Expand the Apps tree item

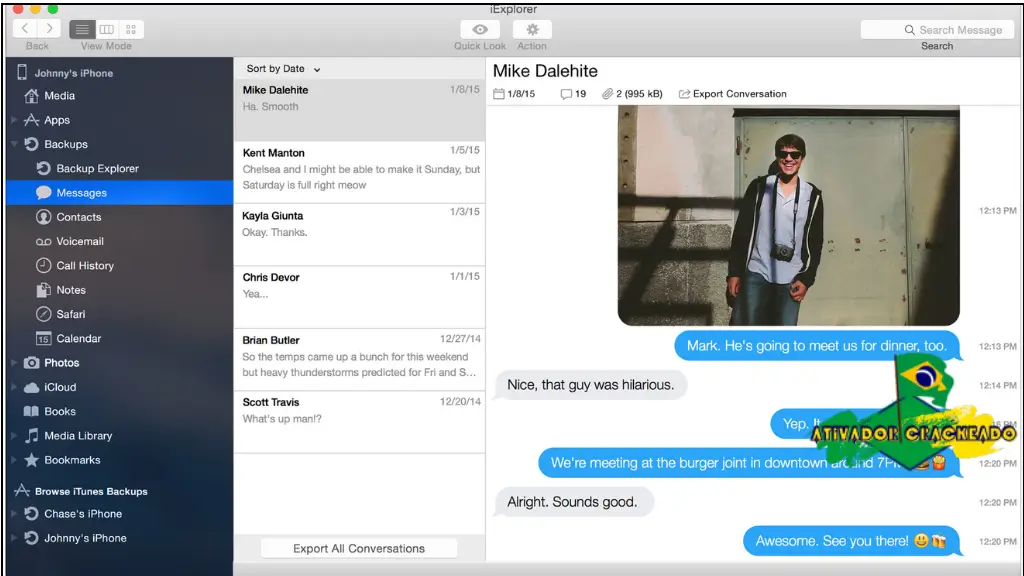(14, 120)
